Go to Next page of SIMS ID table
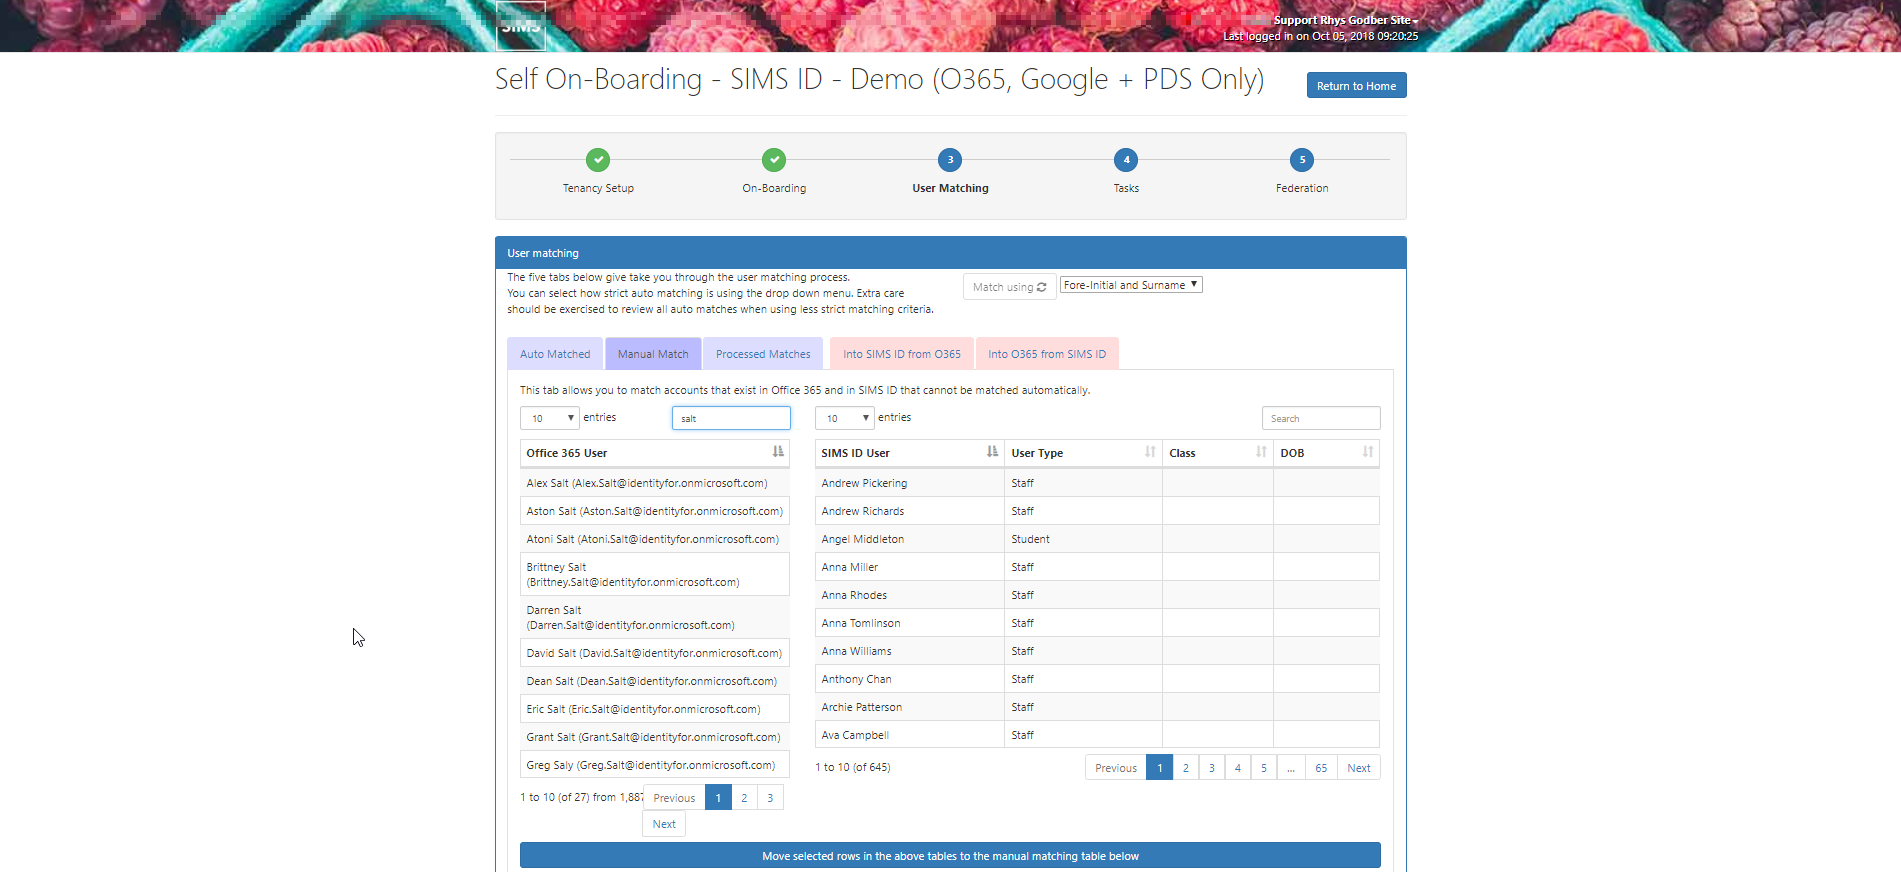Image resolution: width=1901 pixels, height=872 pixels. [x=1359, y=768]
